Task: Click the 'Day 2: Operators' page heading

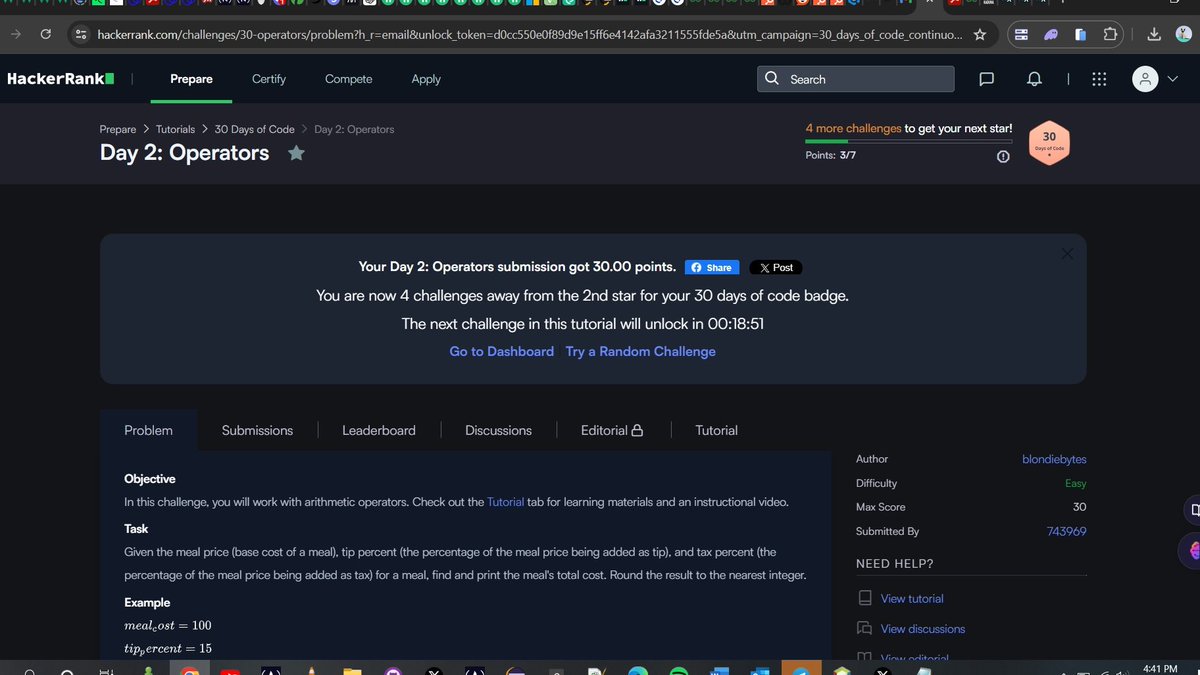Action: [x=185, y=153]
